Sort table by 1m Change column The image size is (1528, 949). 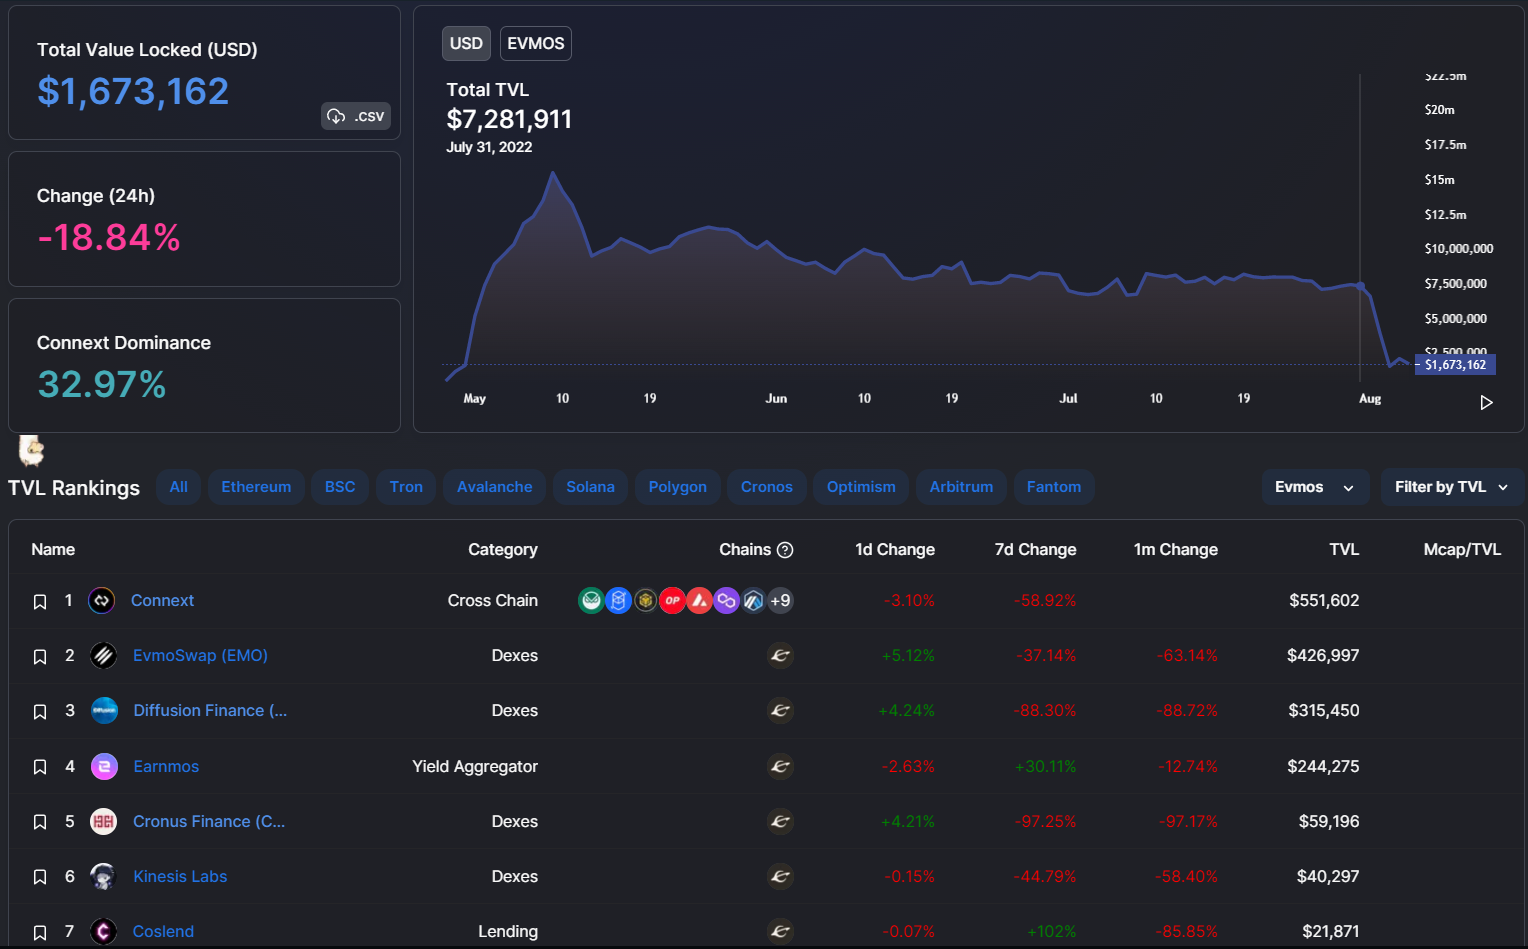(1176, 549)
